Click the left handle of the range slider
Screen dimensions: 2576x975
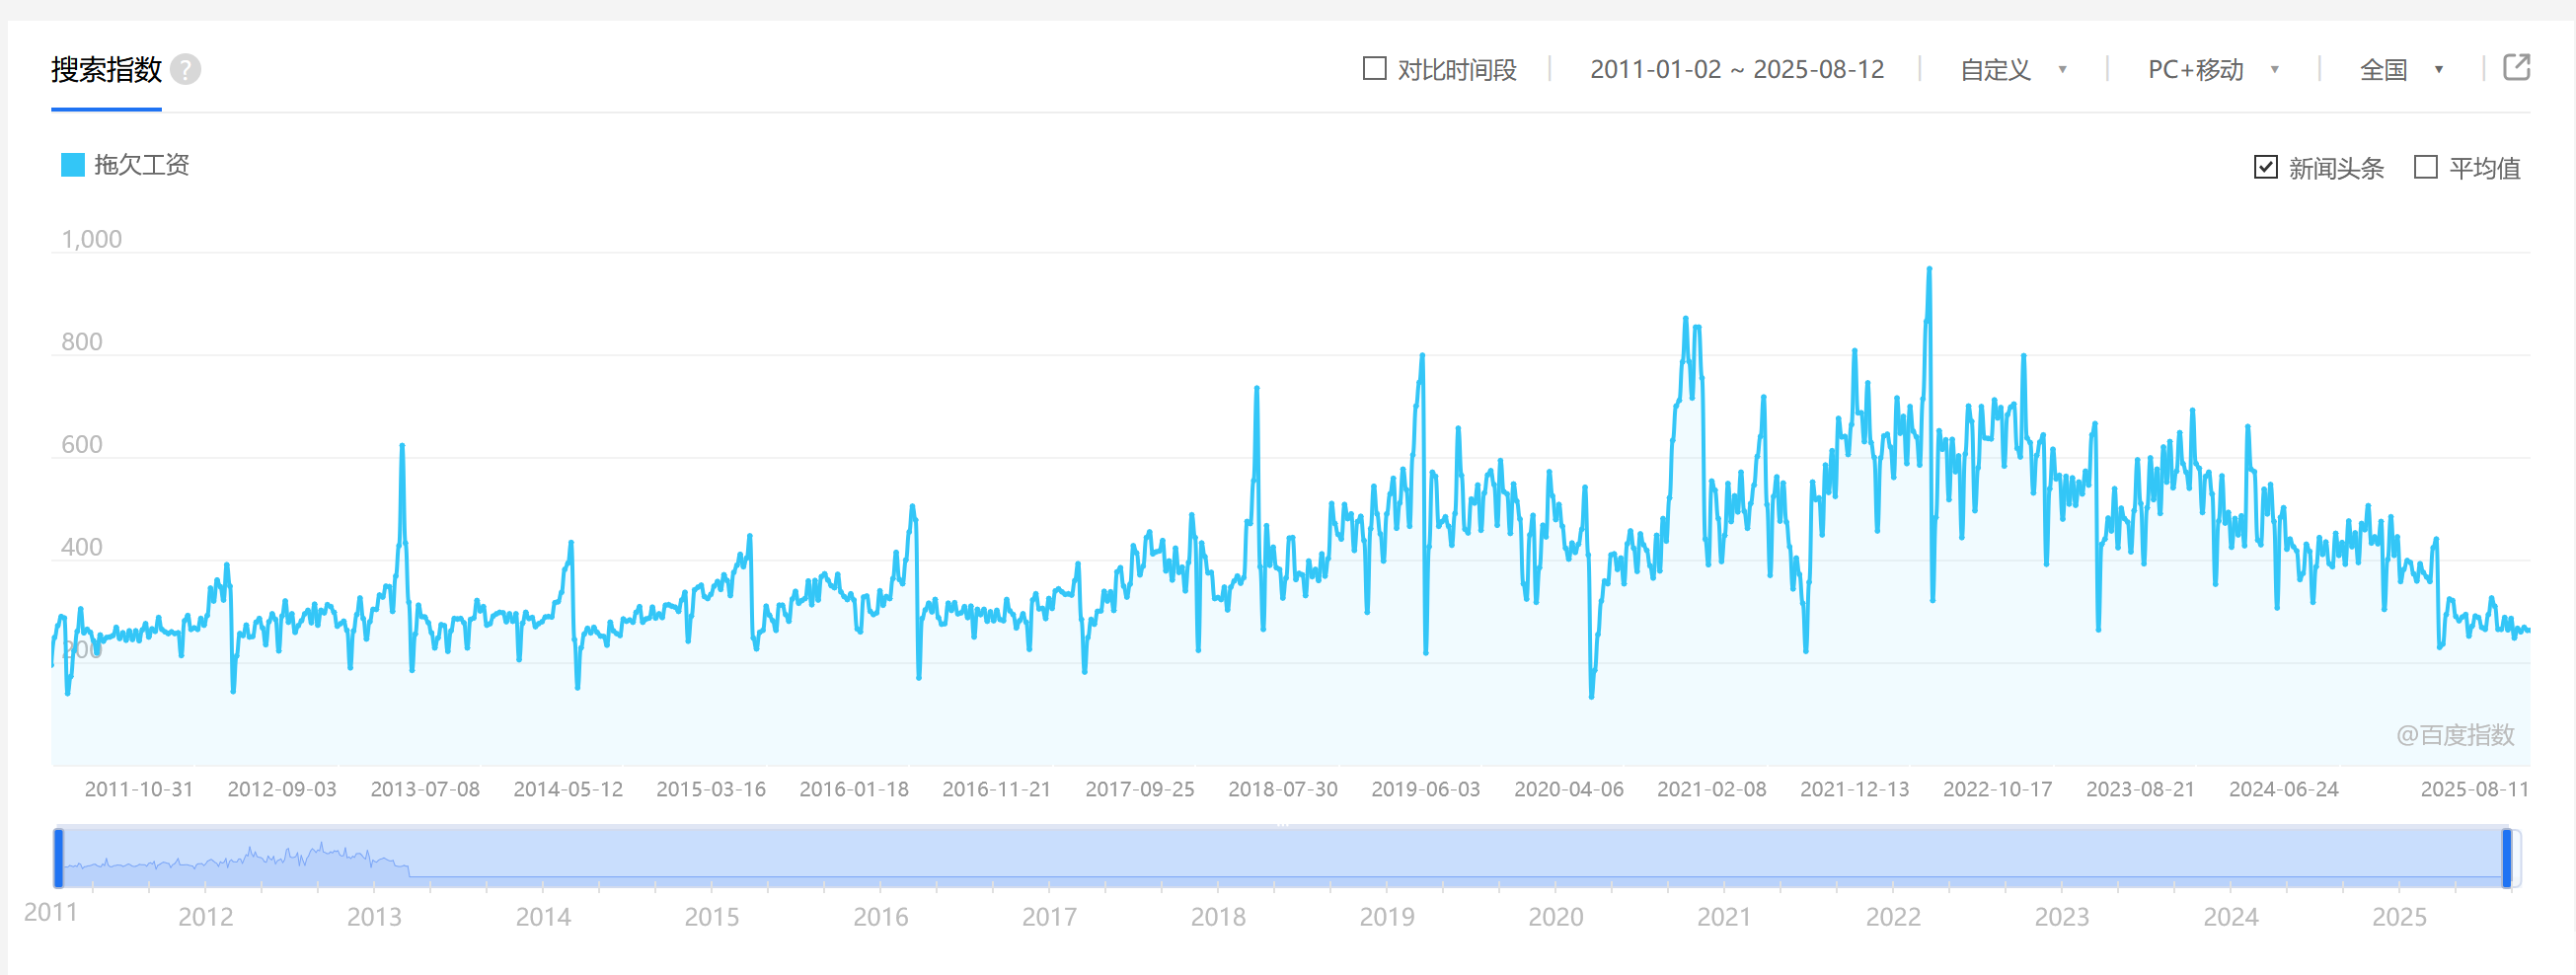coord(59,857)
